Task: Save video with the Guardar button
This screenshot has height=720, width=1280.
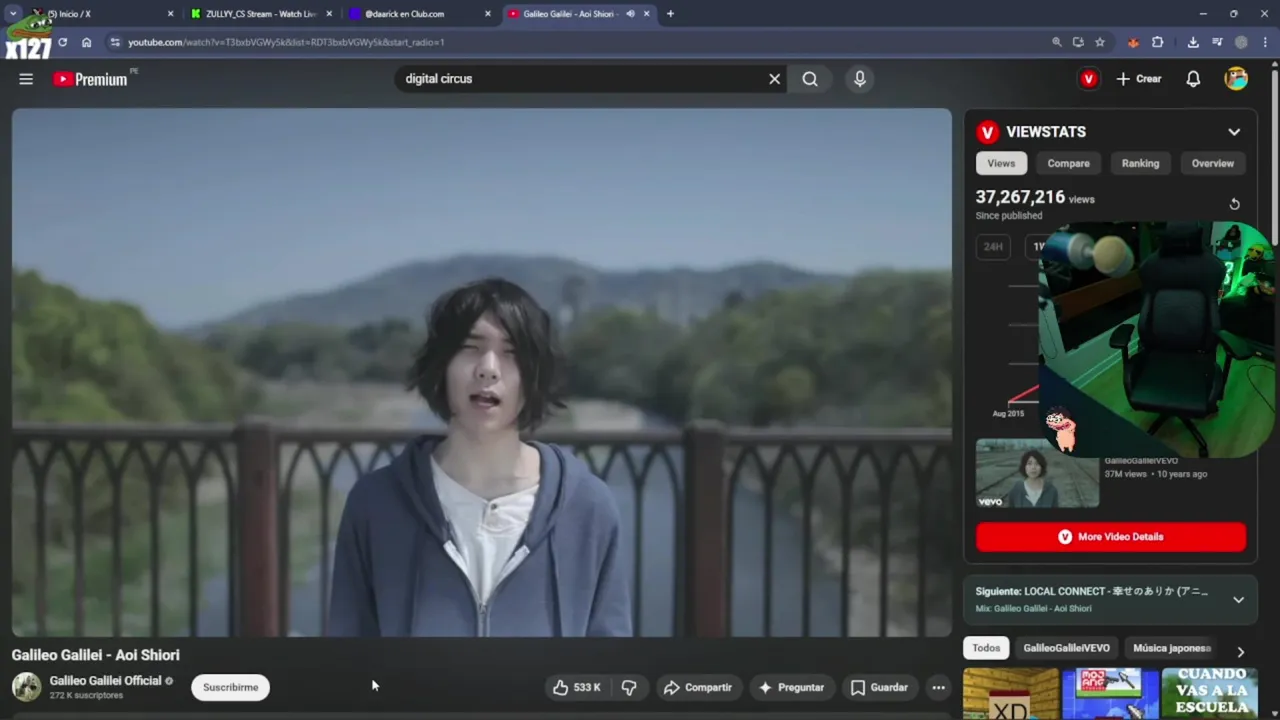Action: coord(879,687)
